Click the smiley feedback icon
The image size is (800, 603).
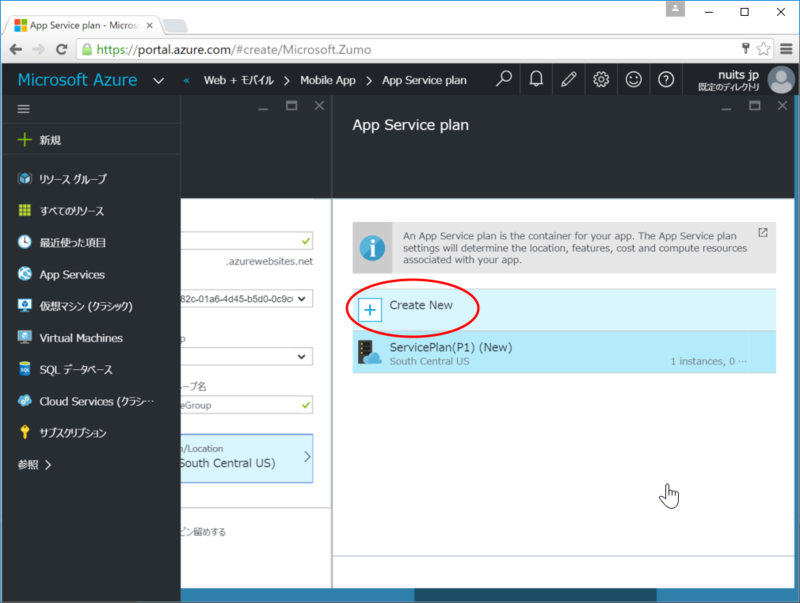pyautogui.click(x=633, y=80)
